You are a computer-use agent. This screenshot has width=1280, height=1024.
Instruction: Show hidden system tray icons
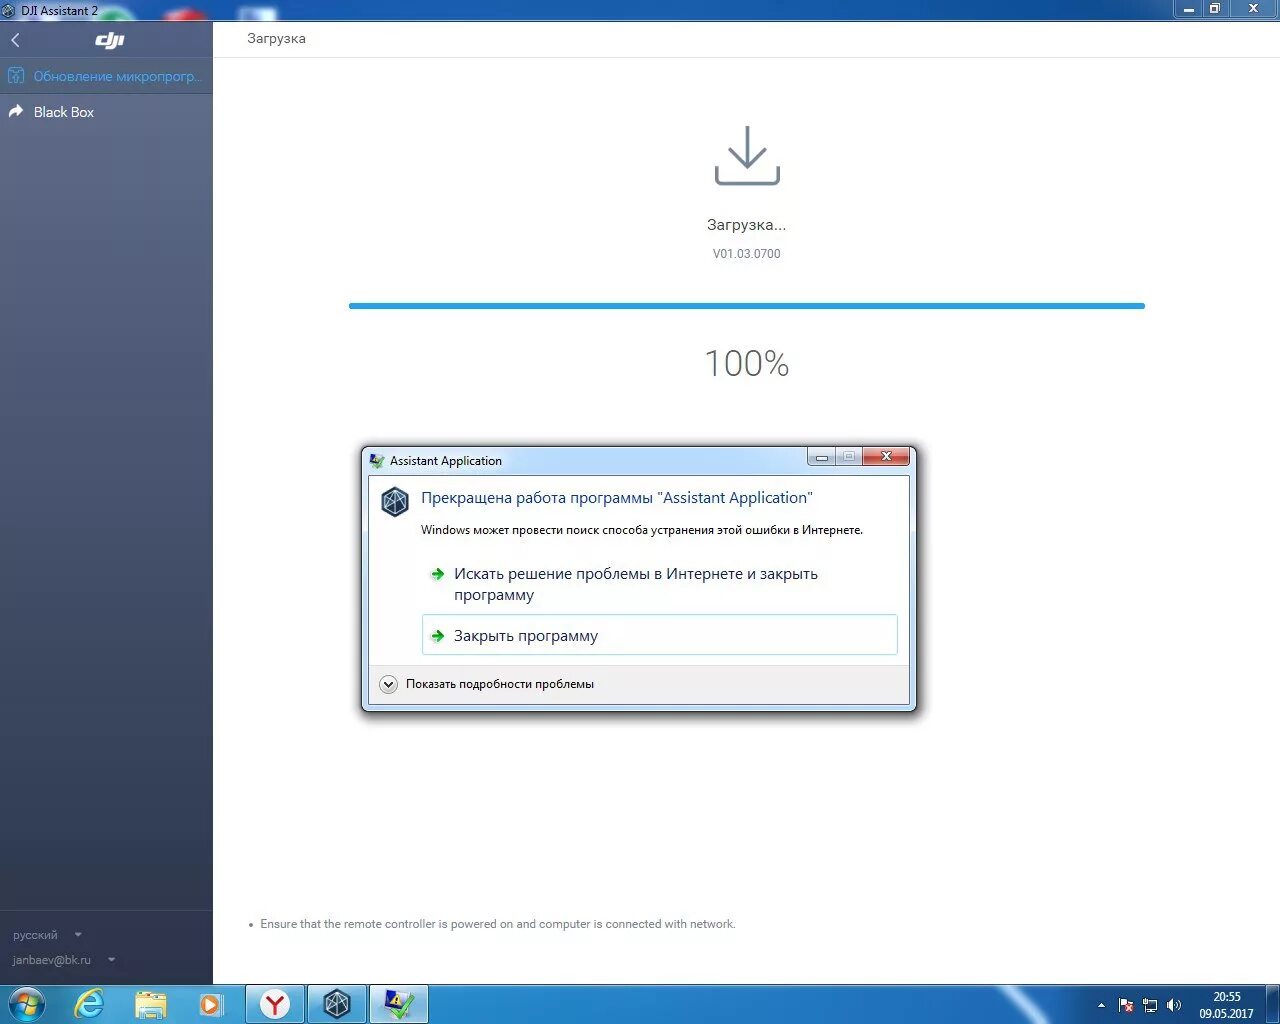(1101, 1005)
